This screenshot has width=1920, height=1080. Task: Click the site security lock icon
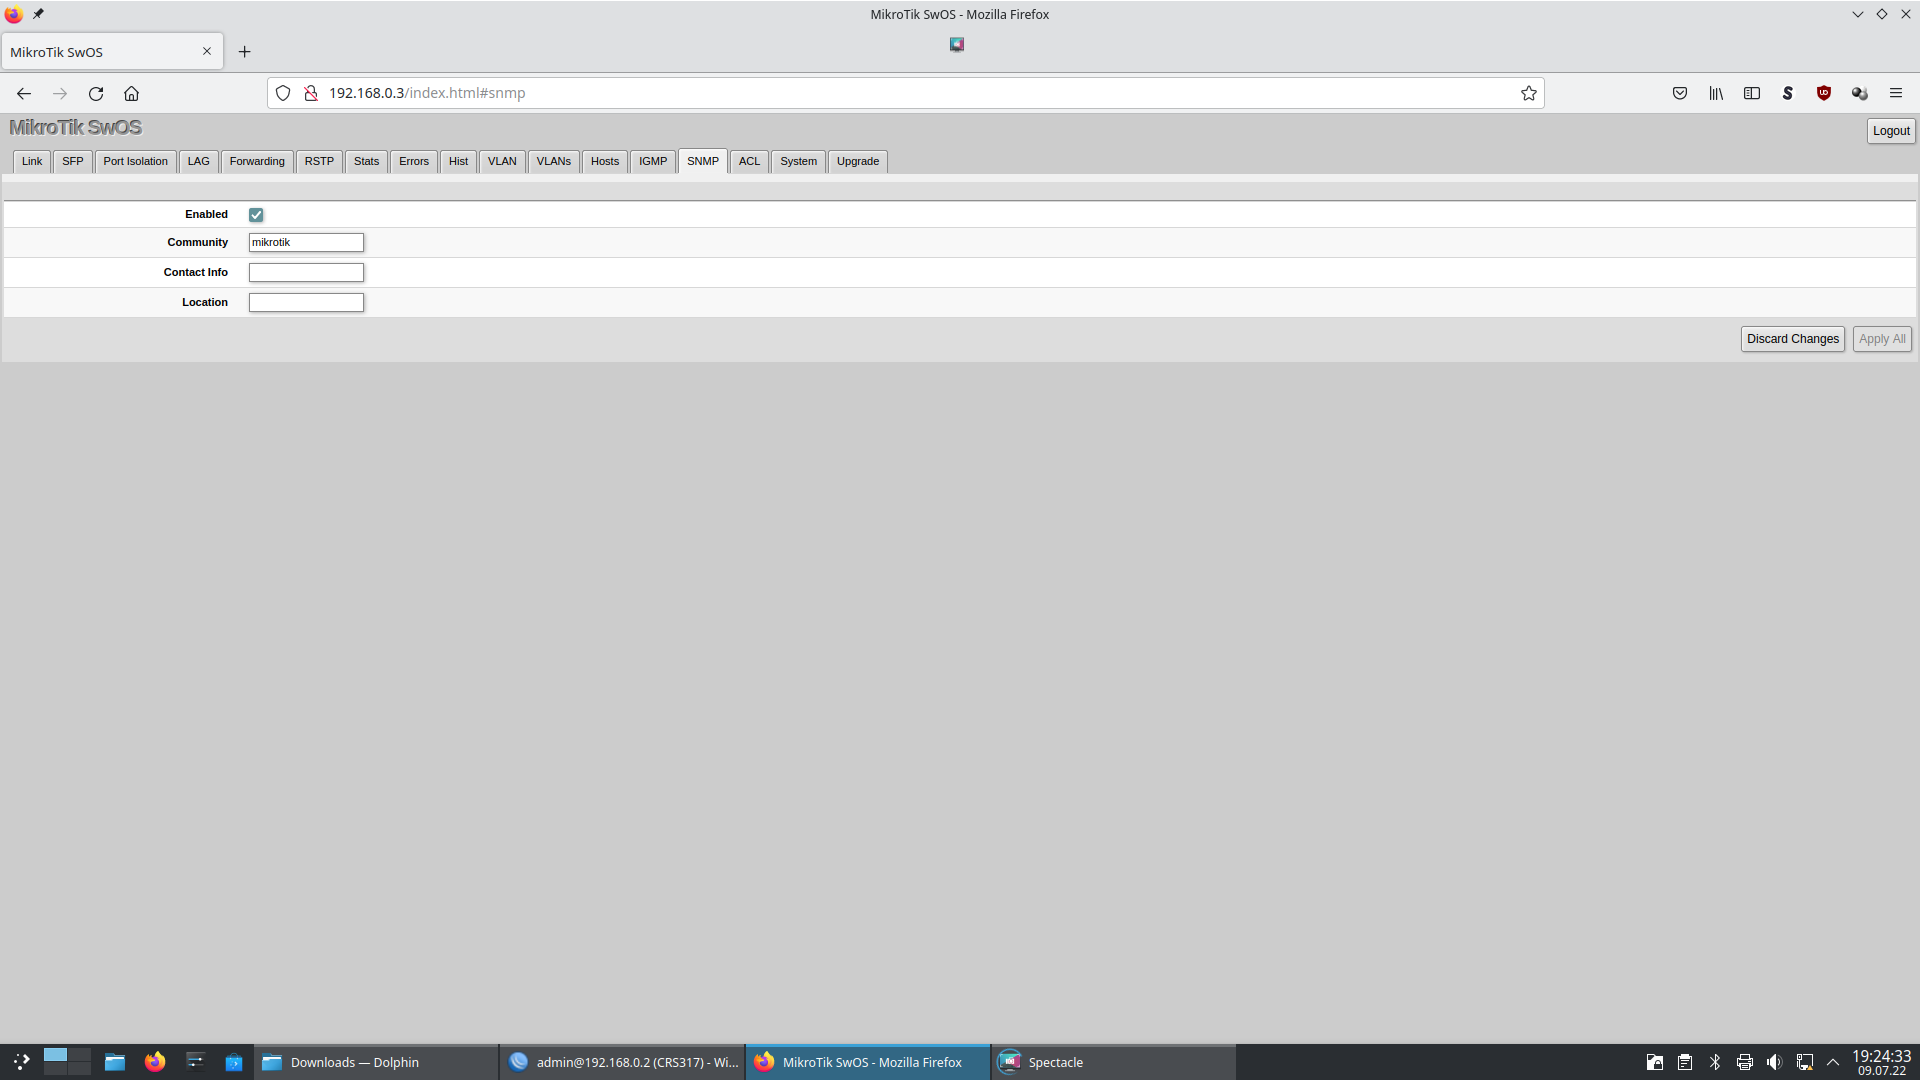coord(311,93)
